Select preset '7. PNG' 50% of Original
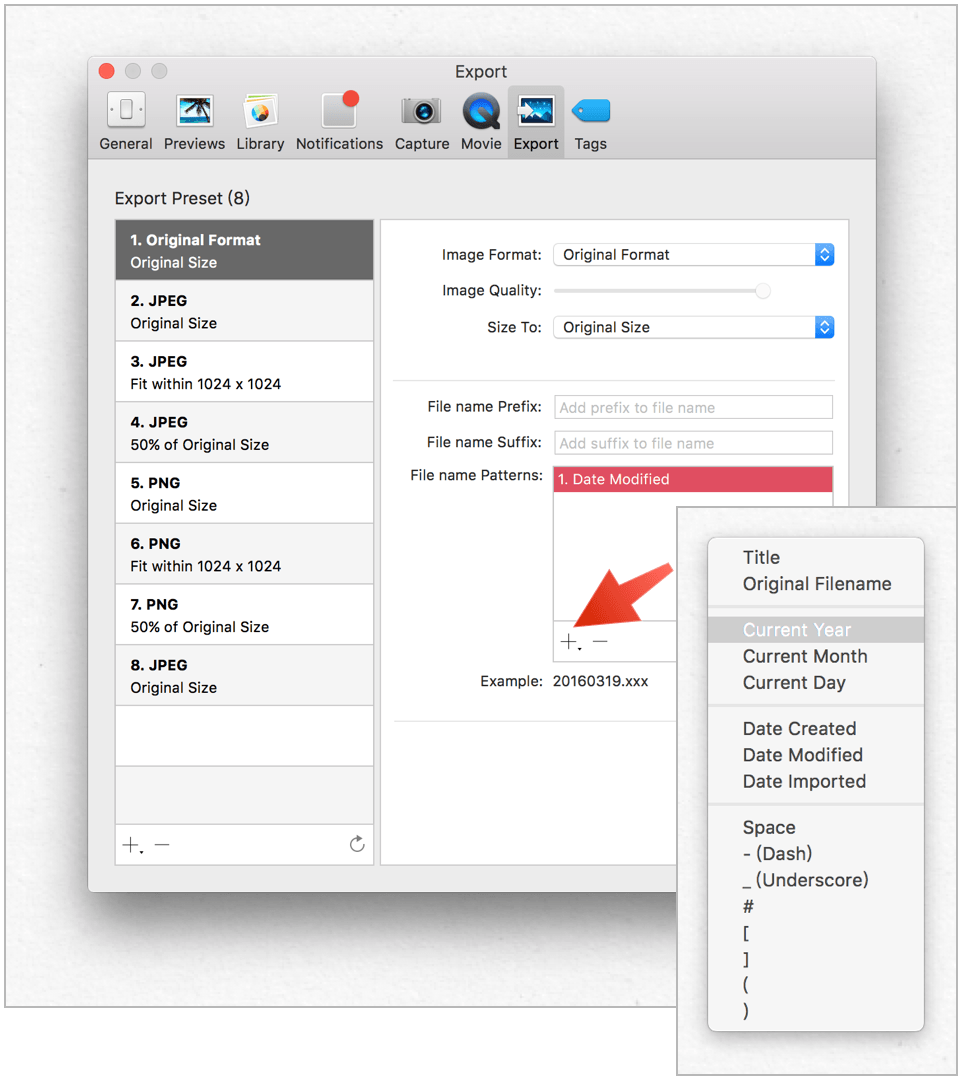962x1080 pixels. [x=244, y=614]
